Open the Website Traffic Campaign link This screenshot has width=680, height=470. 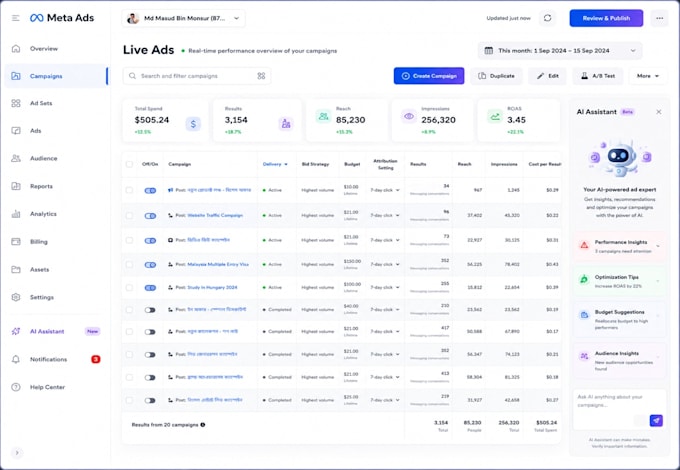(x=215, y=215)
